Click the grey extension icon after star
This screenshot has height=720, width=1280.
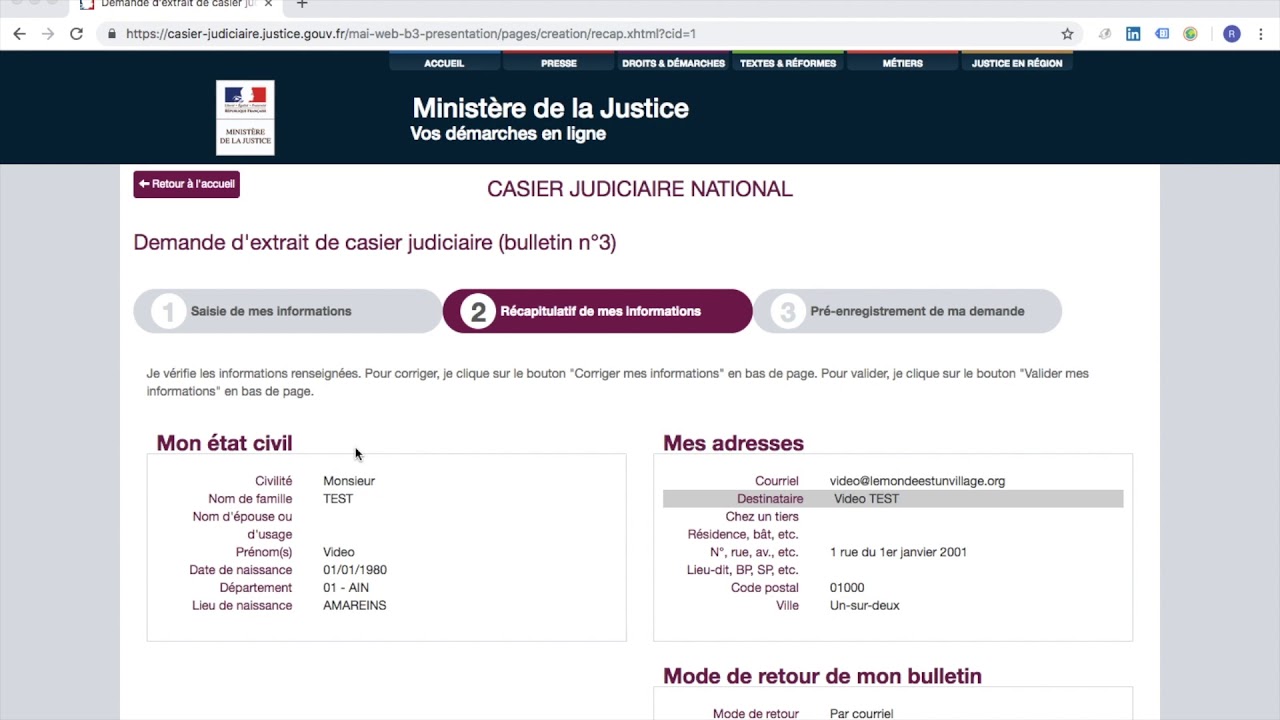coord(1105,34)
